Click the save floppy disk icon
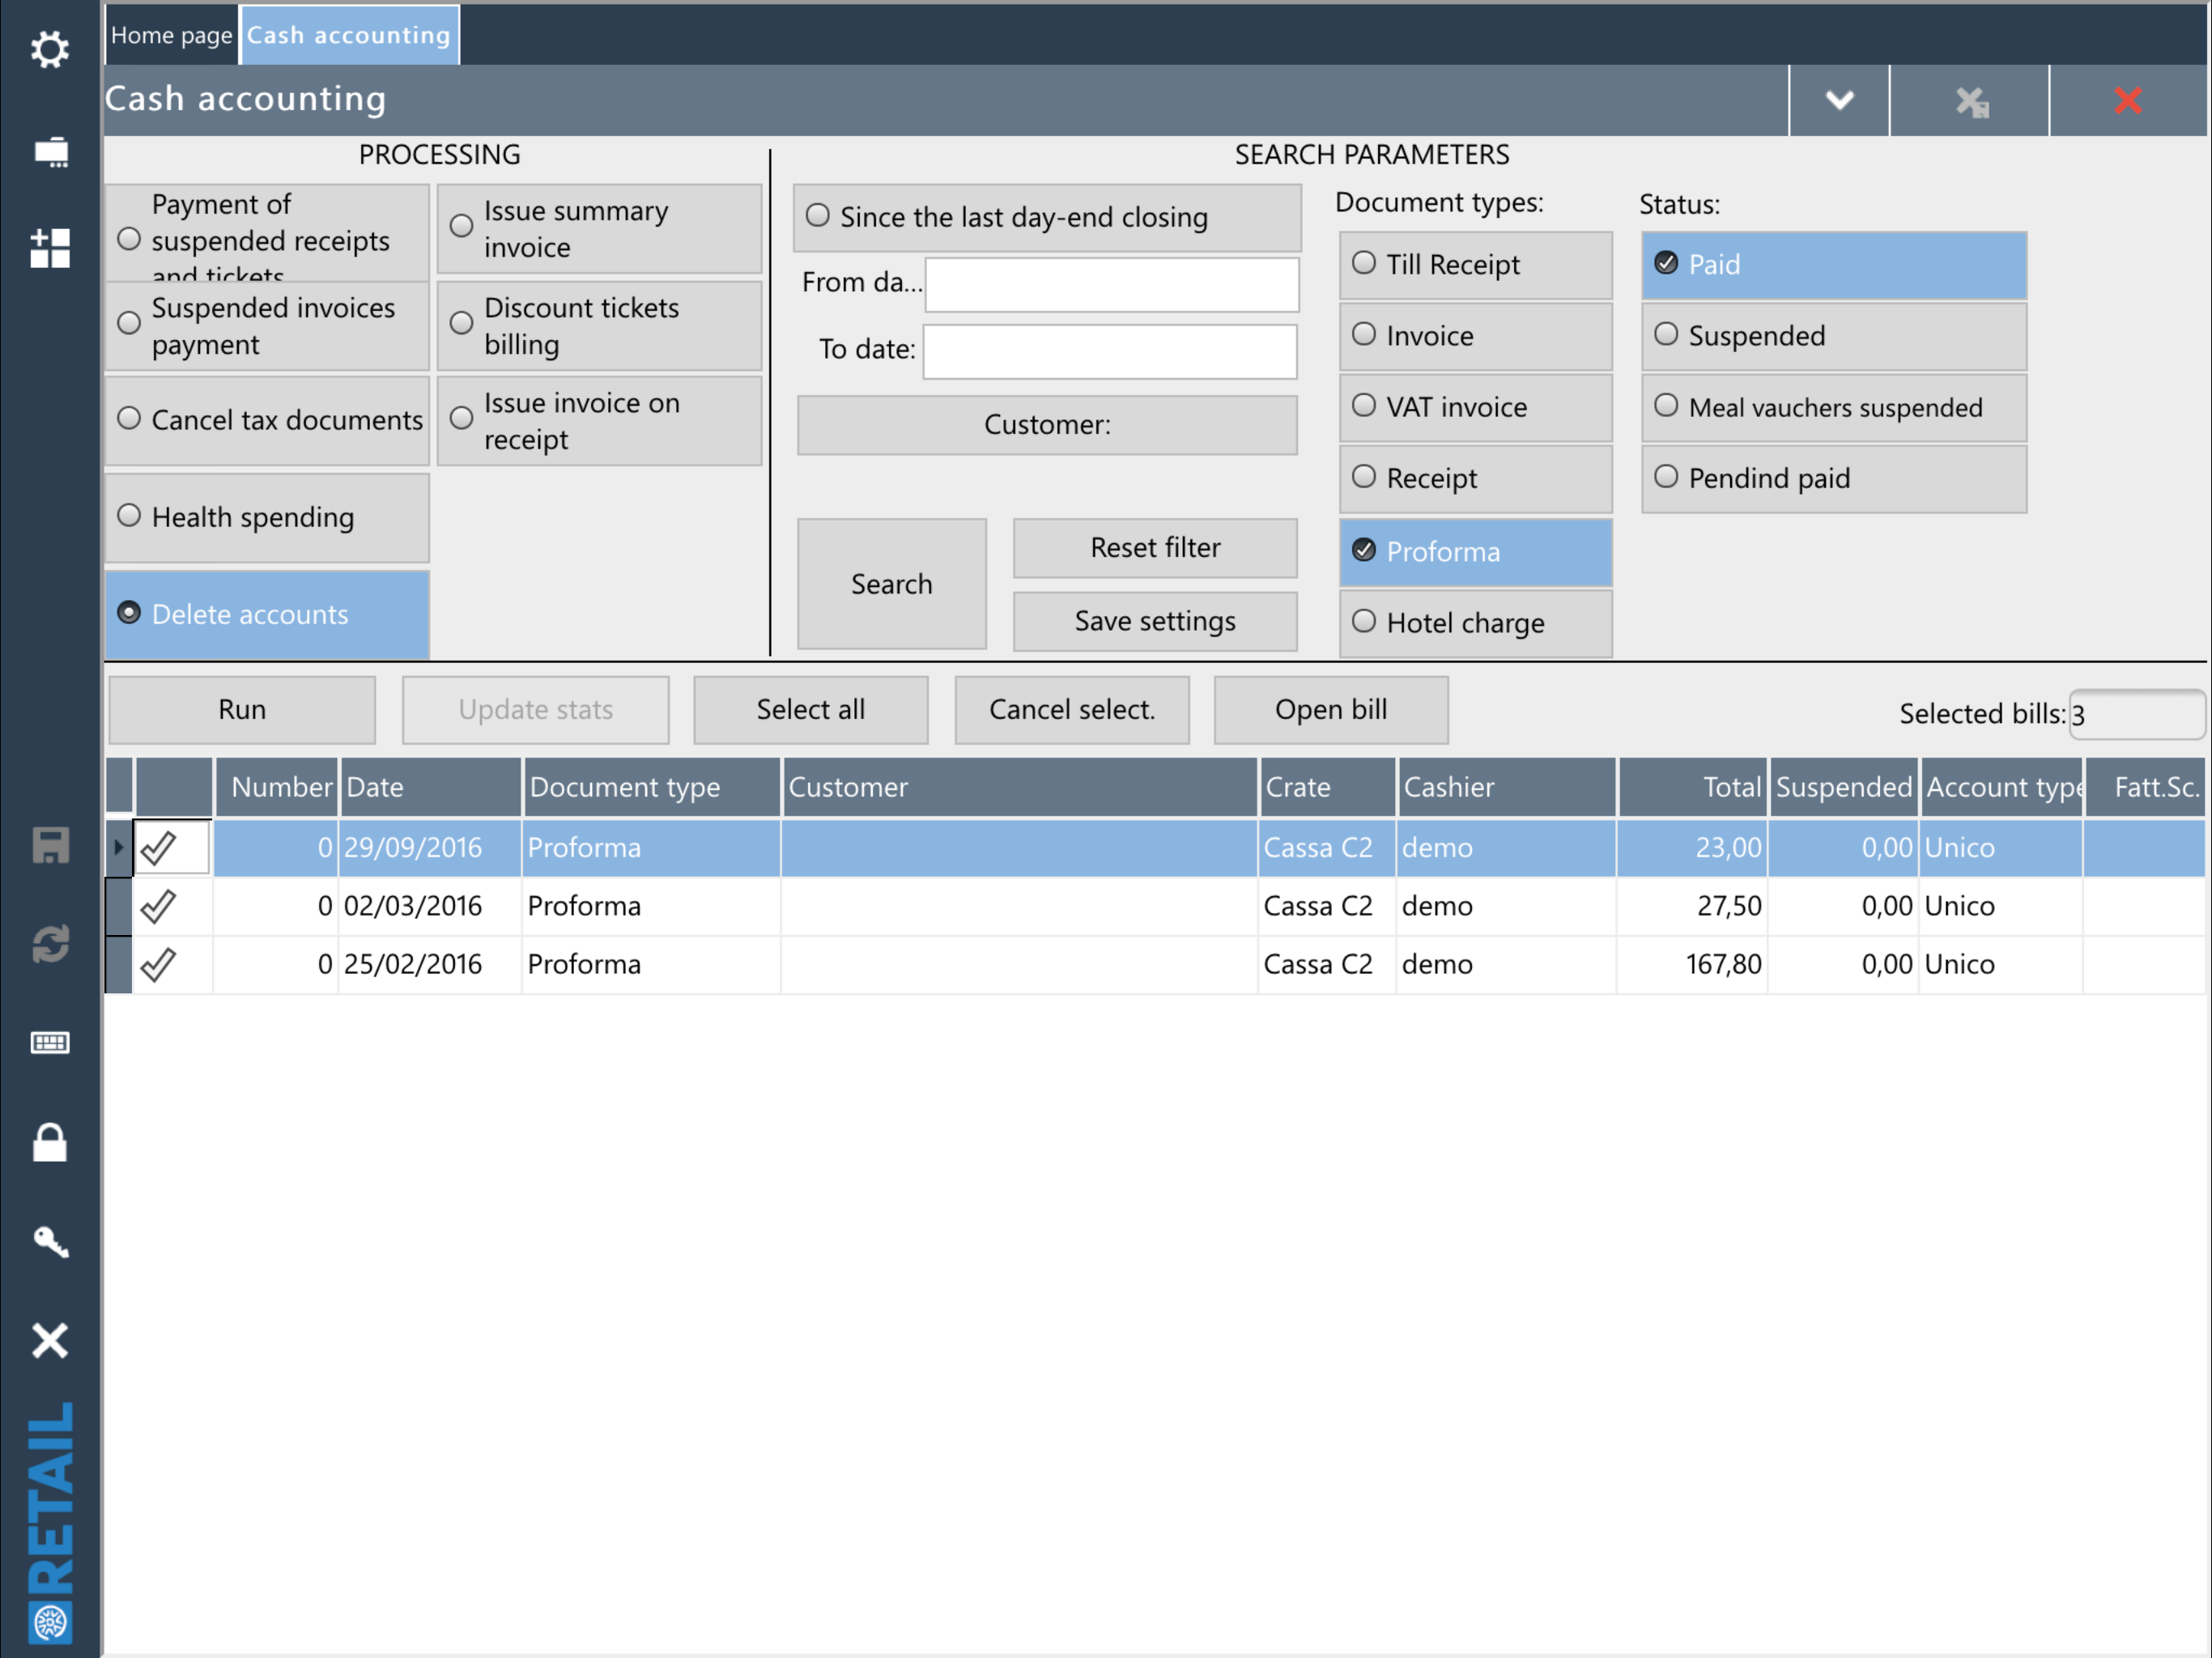This screenshot has height=1658, width=2212. click(x=49, y=845)
